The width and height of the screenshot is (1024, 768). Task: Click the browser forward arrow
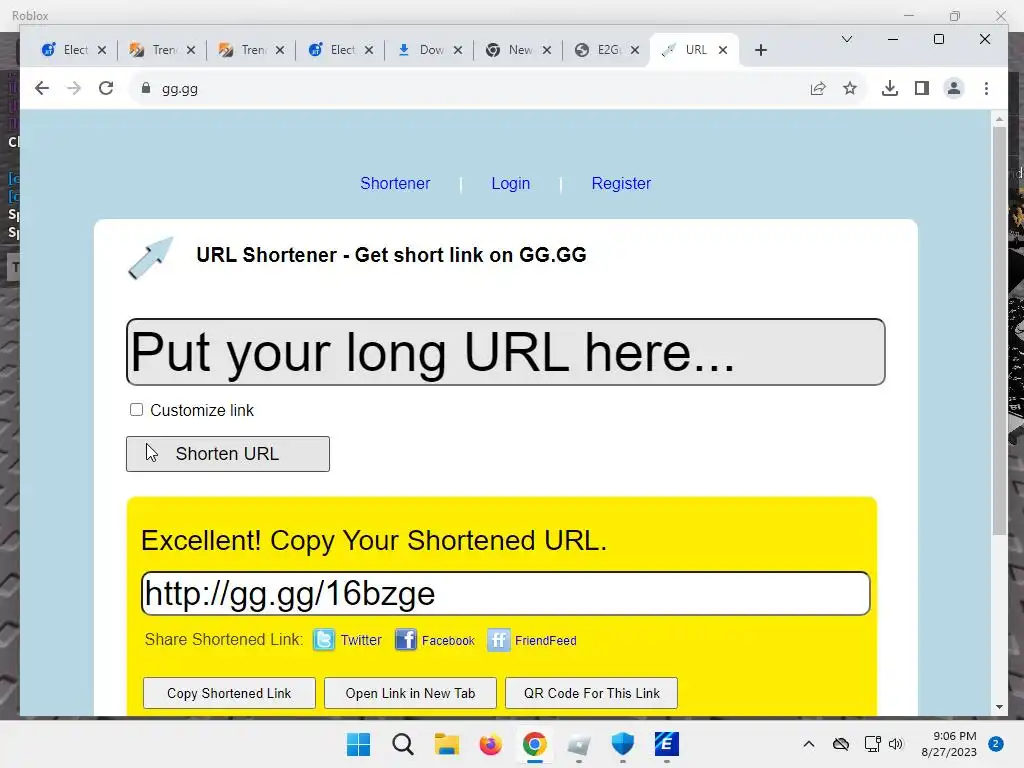point(74,88)
